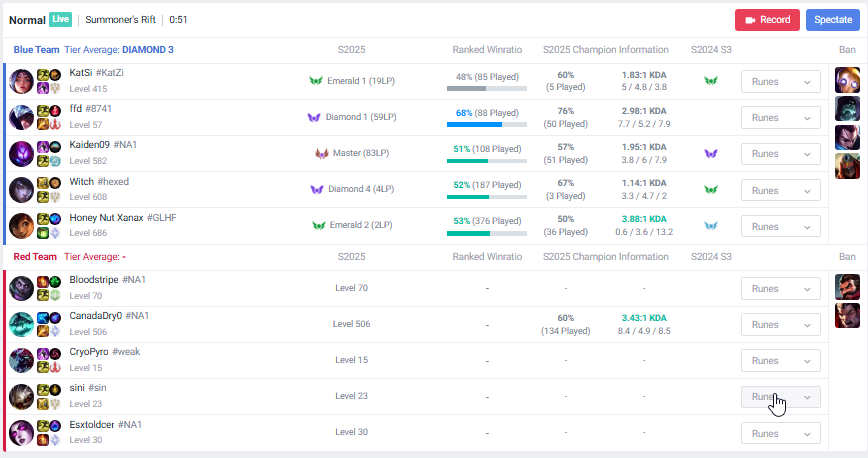Click Kaiden09's Master (83LP) text
Image resolution: width=868 pixels, height=458 pixels.
click(361, 153)
